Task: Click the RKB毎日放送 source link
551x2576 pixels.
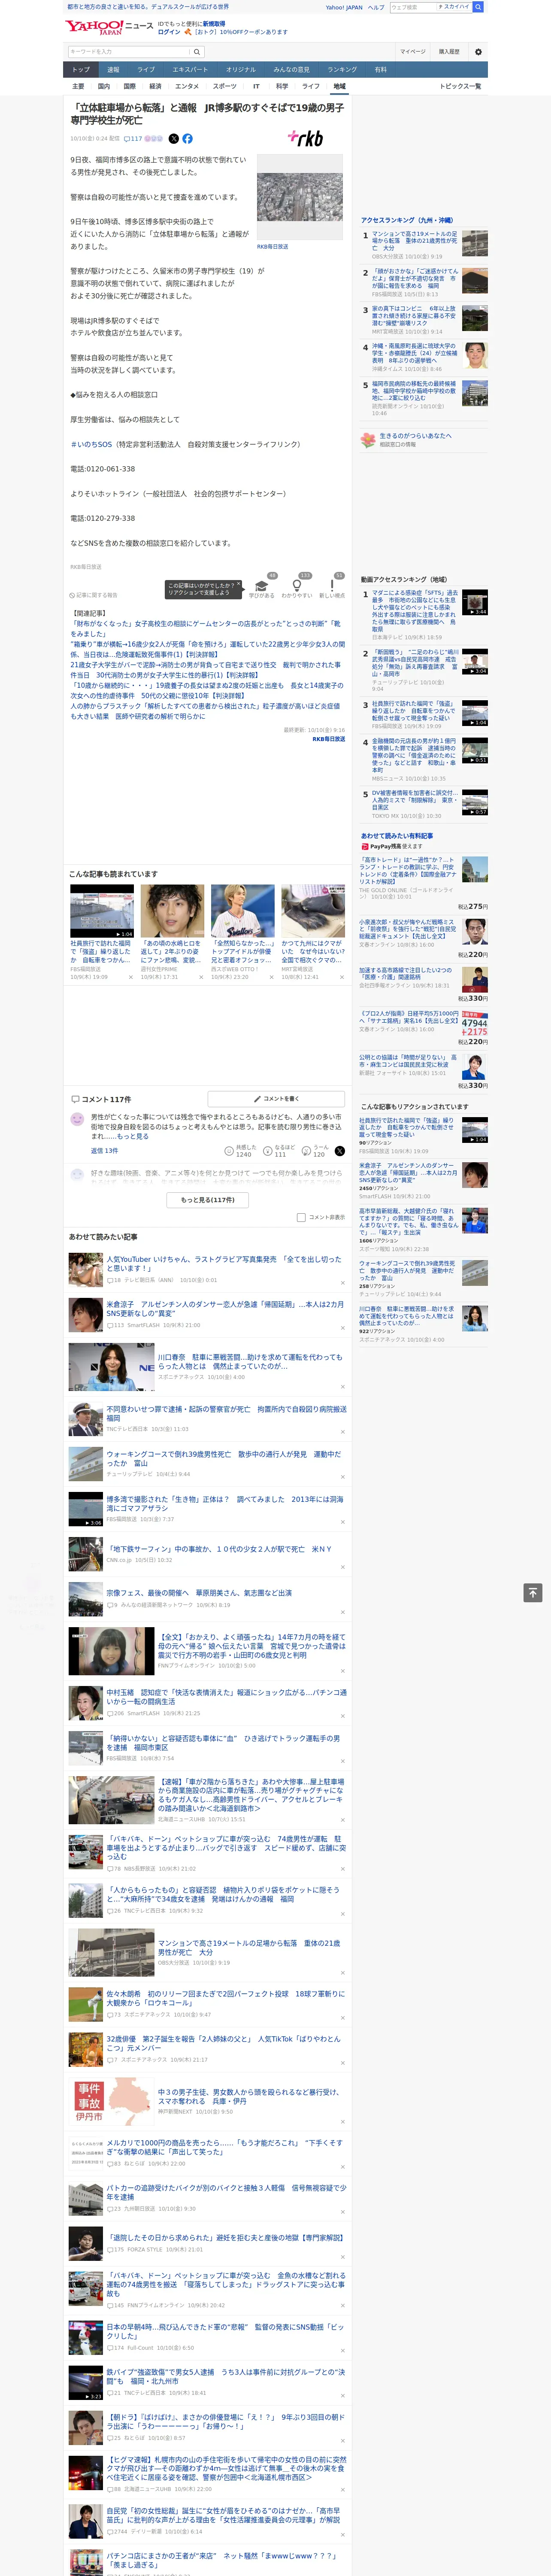Action: 328,739
